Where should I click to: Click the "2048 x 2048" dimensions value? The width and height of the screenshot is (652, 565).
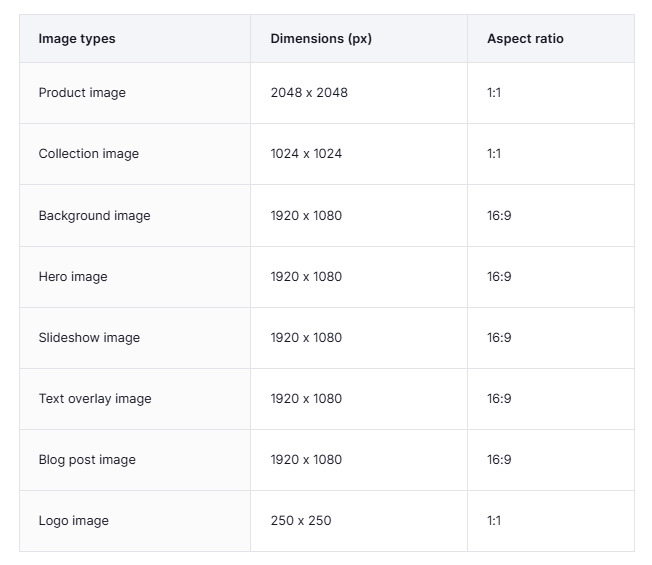309,93
